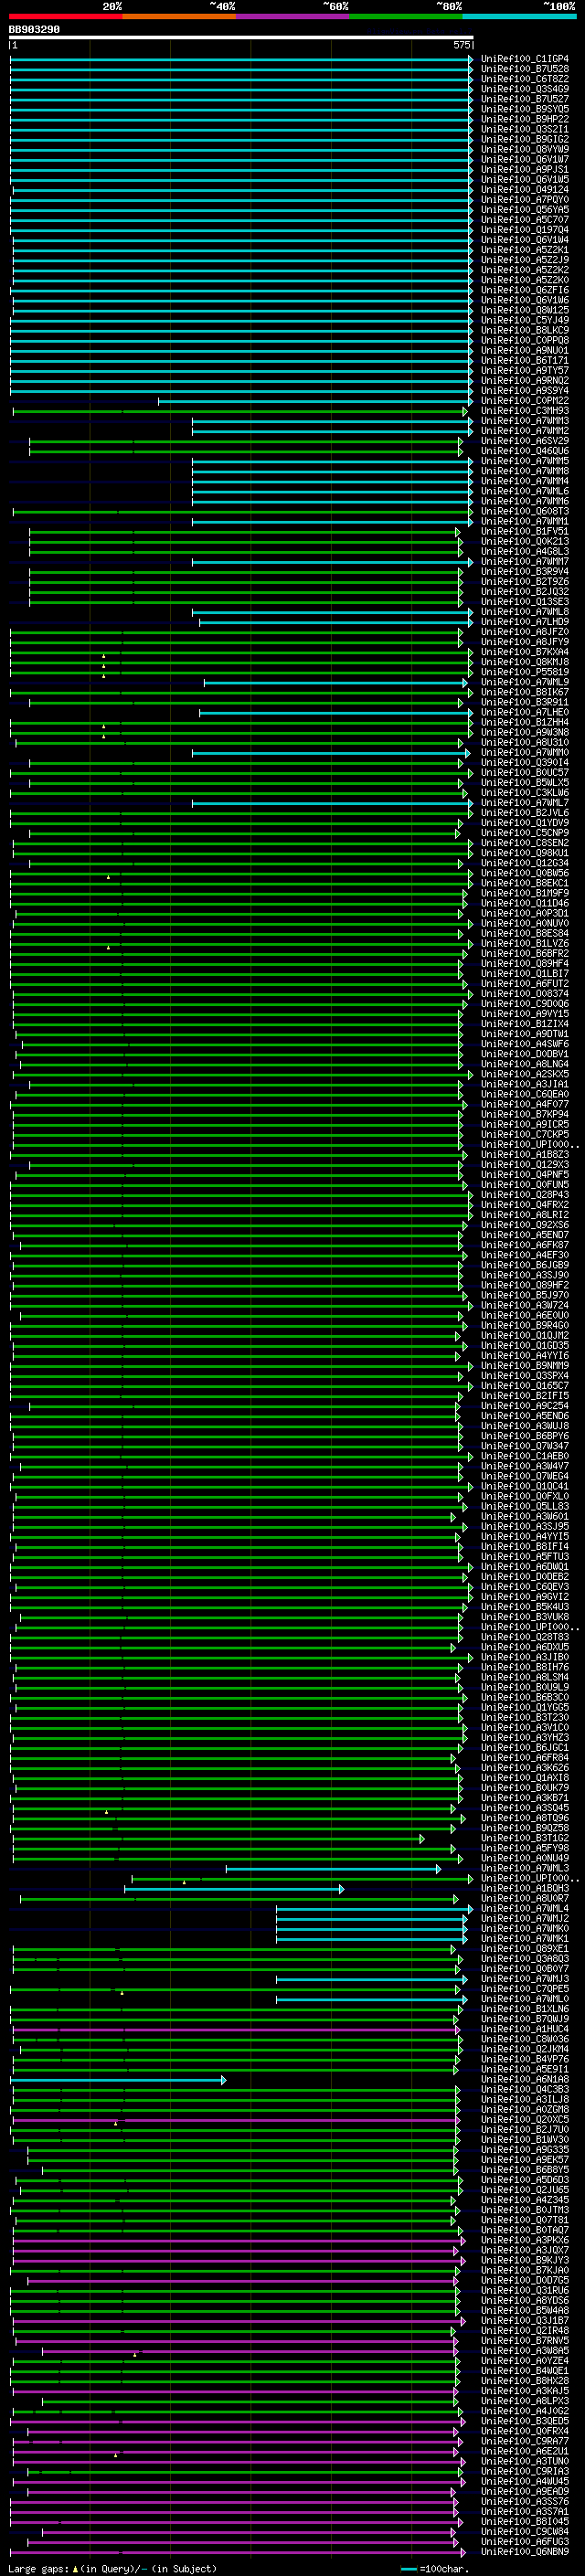585x2576 pixels.
Task: Open hit UniRef100_C1IGP4
Action: pos(524,59)
